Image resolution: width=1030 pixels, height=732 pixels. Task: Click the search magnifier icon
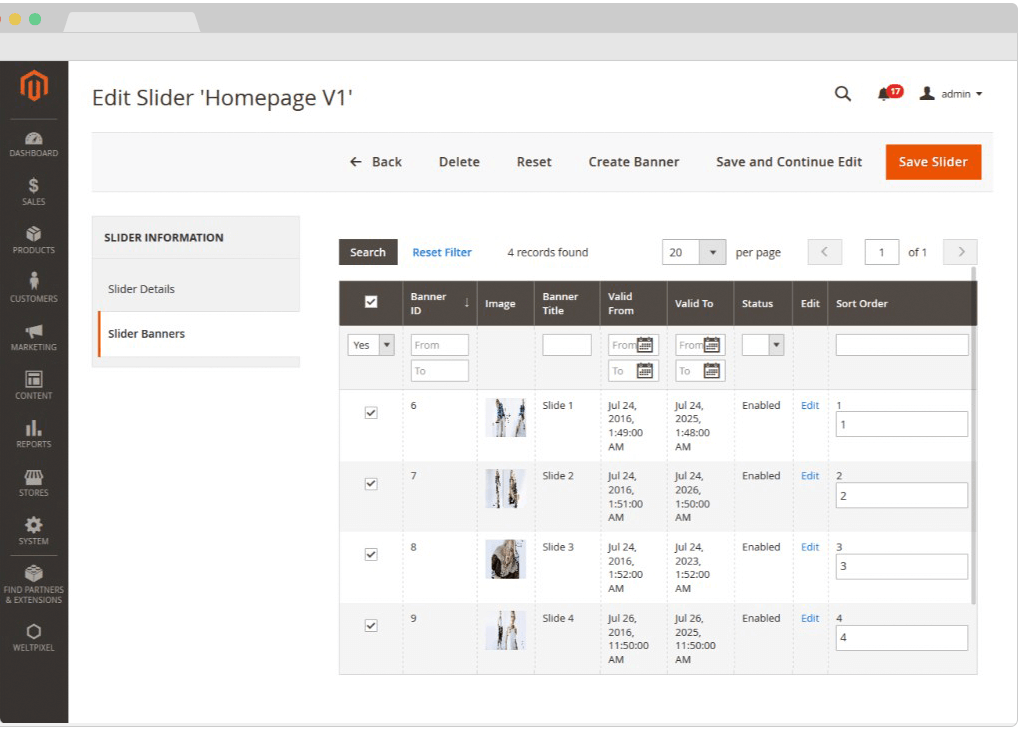tap(843, 94)
